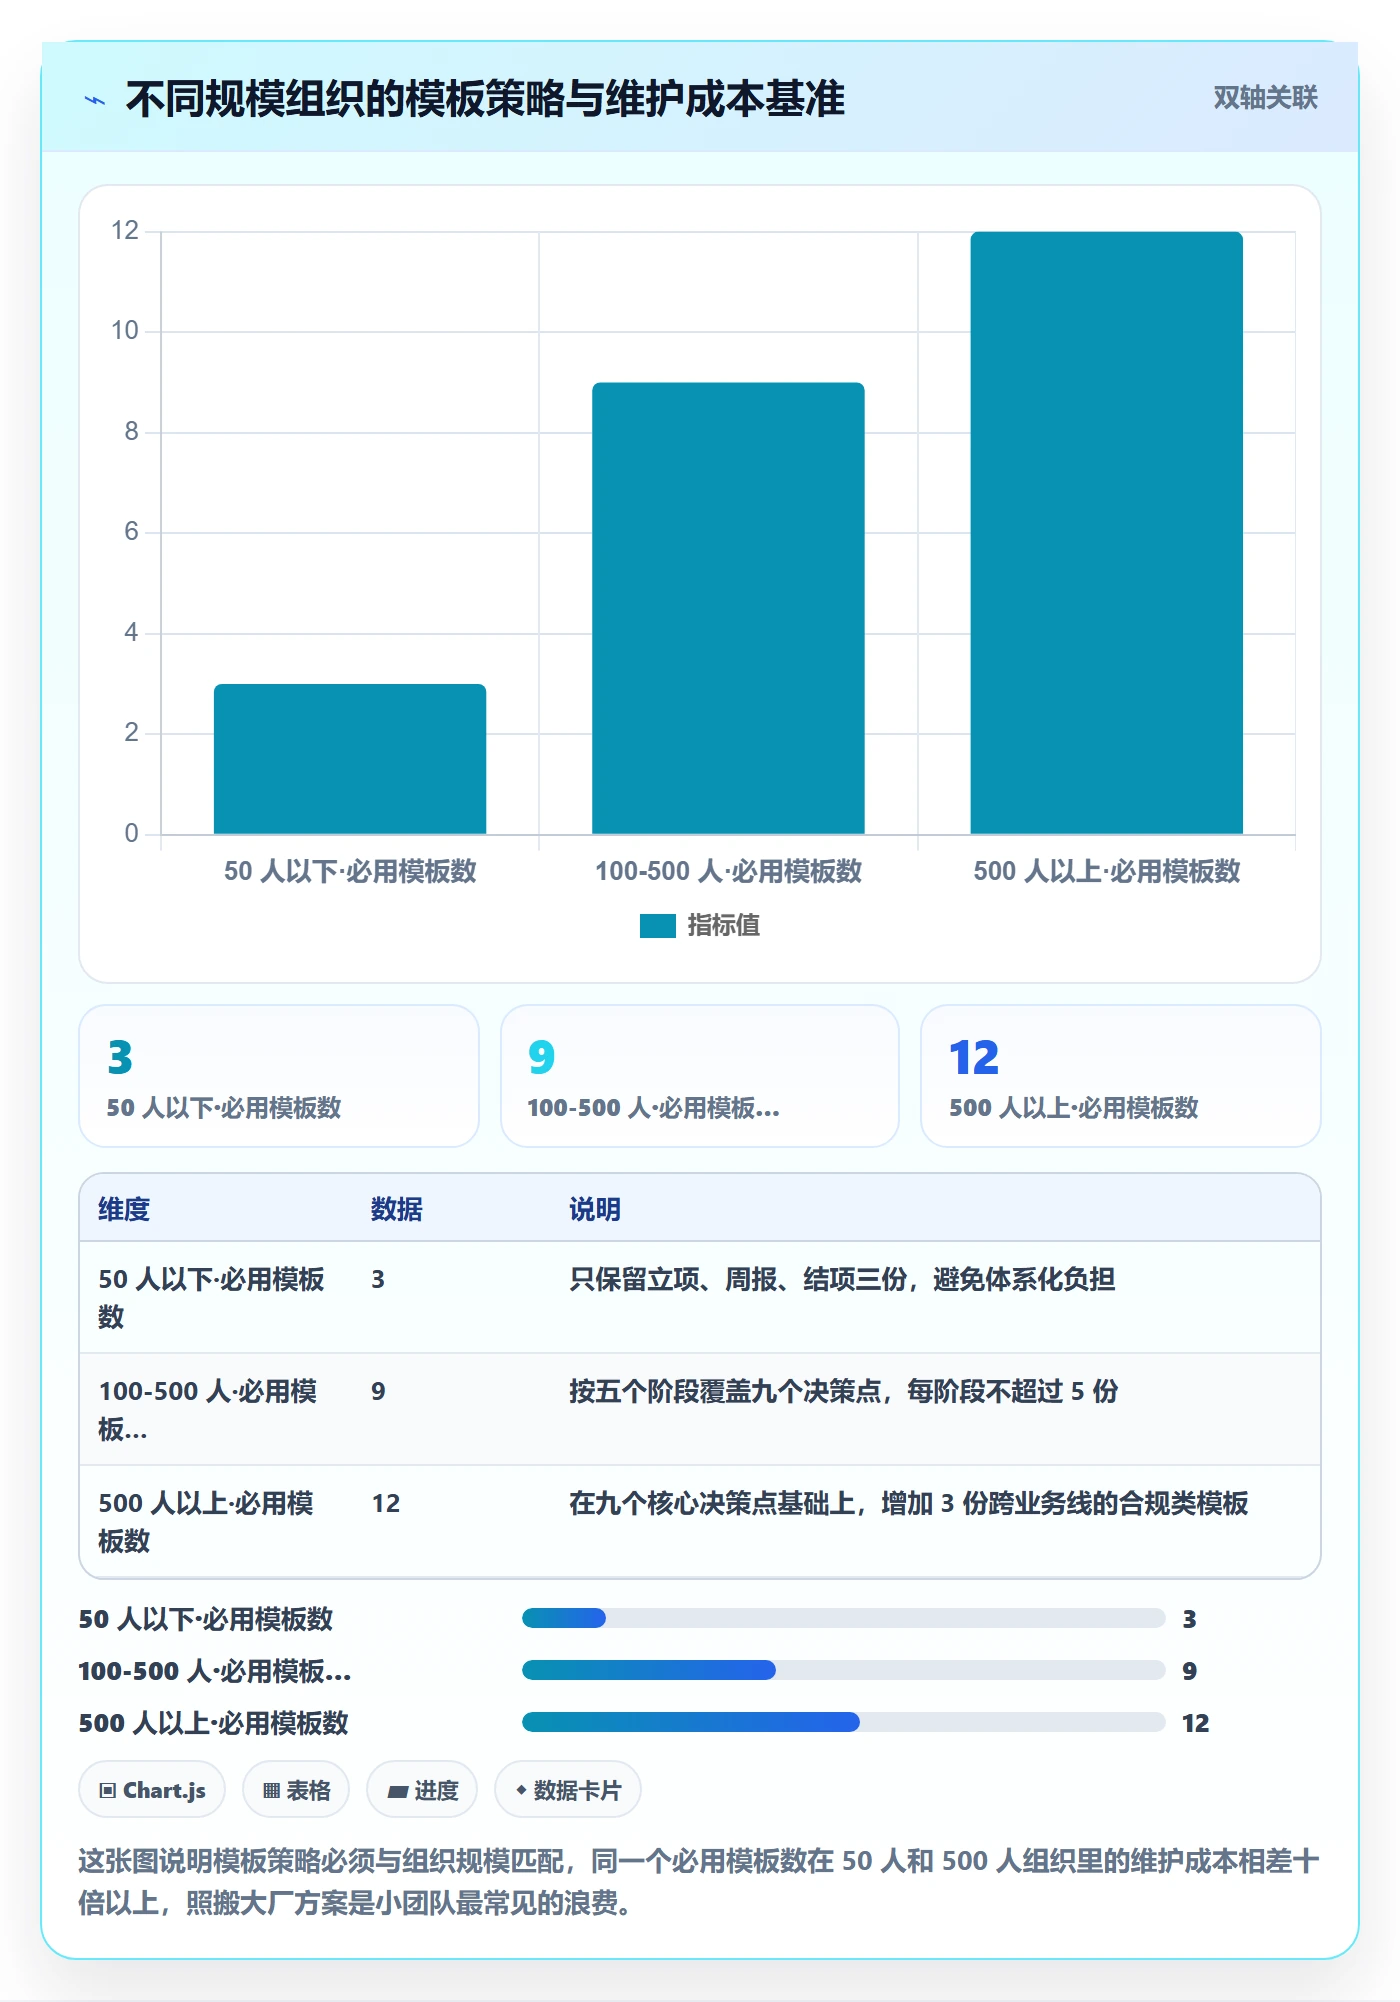Open the data card showing value 3
This screenshot has width=1400, height=2002.
click(279, 1076)
